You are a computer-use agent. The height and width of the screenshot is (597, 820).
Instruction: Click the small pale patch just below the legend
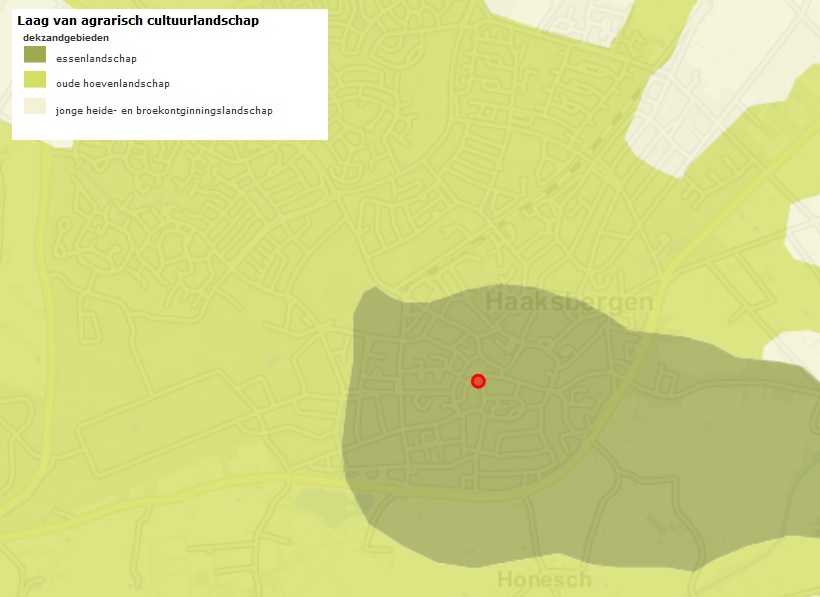pyautogui.click(x=62, y=143)
